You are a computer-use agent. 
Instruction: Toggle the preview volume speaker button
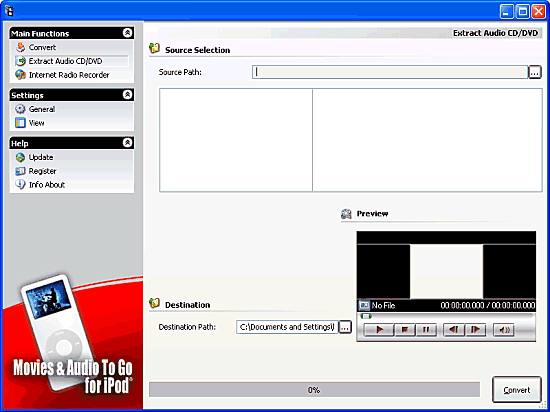[x=504, y=330]
